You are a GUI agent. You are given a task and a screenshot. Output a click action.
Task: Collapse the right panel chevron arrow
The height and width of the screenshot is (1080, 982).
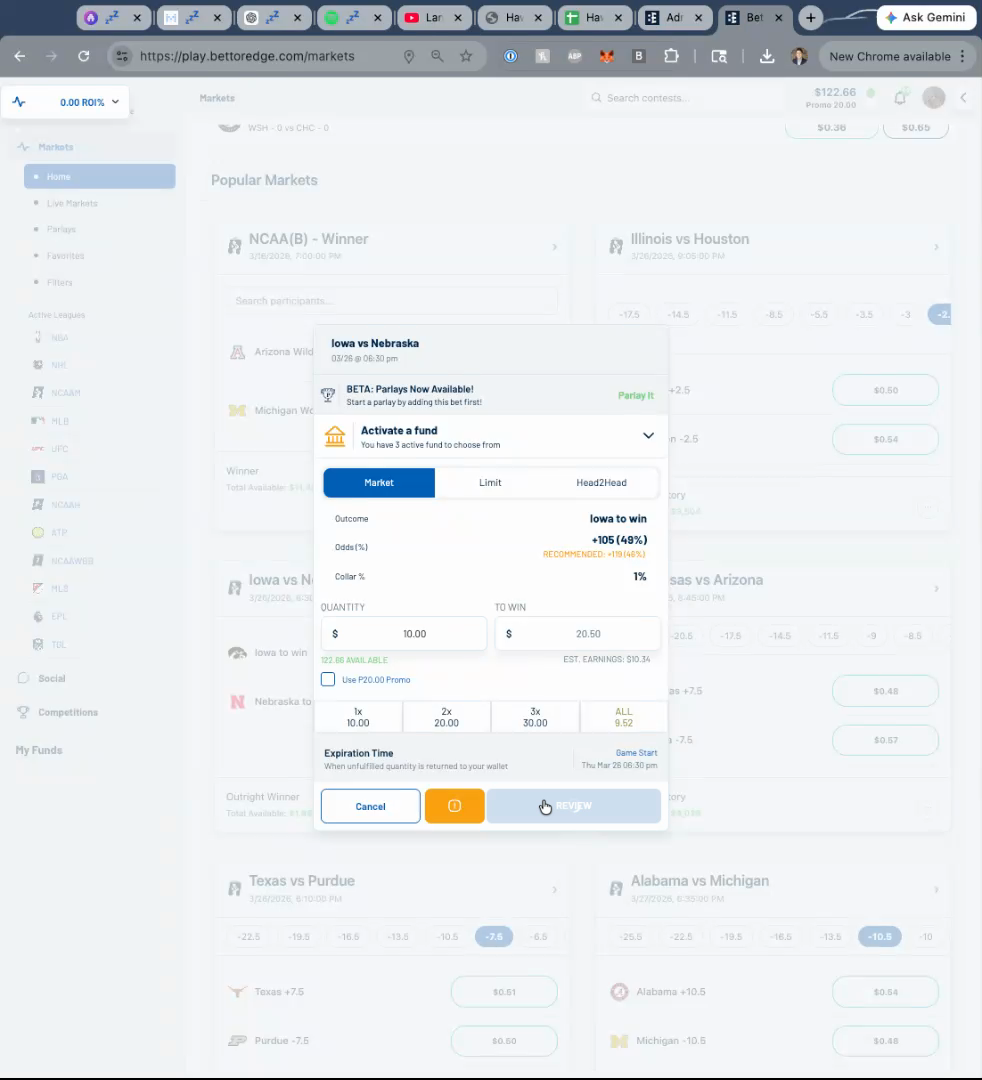[963, 98]
